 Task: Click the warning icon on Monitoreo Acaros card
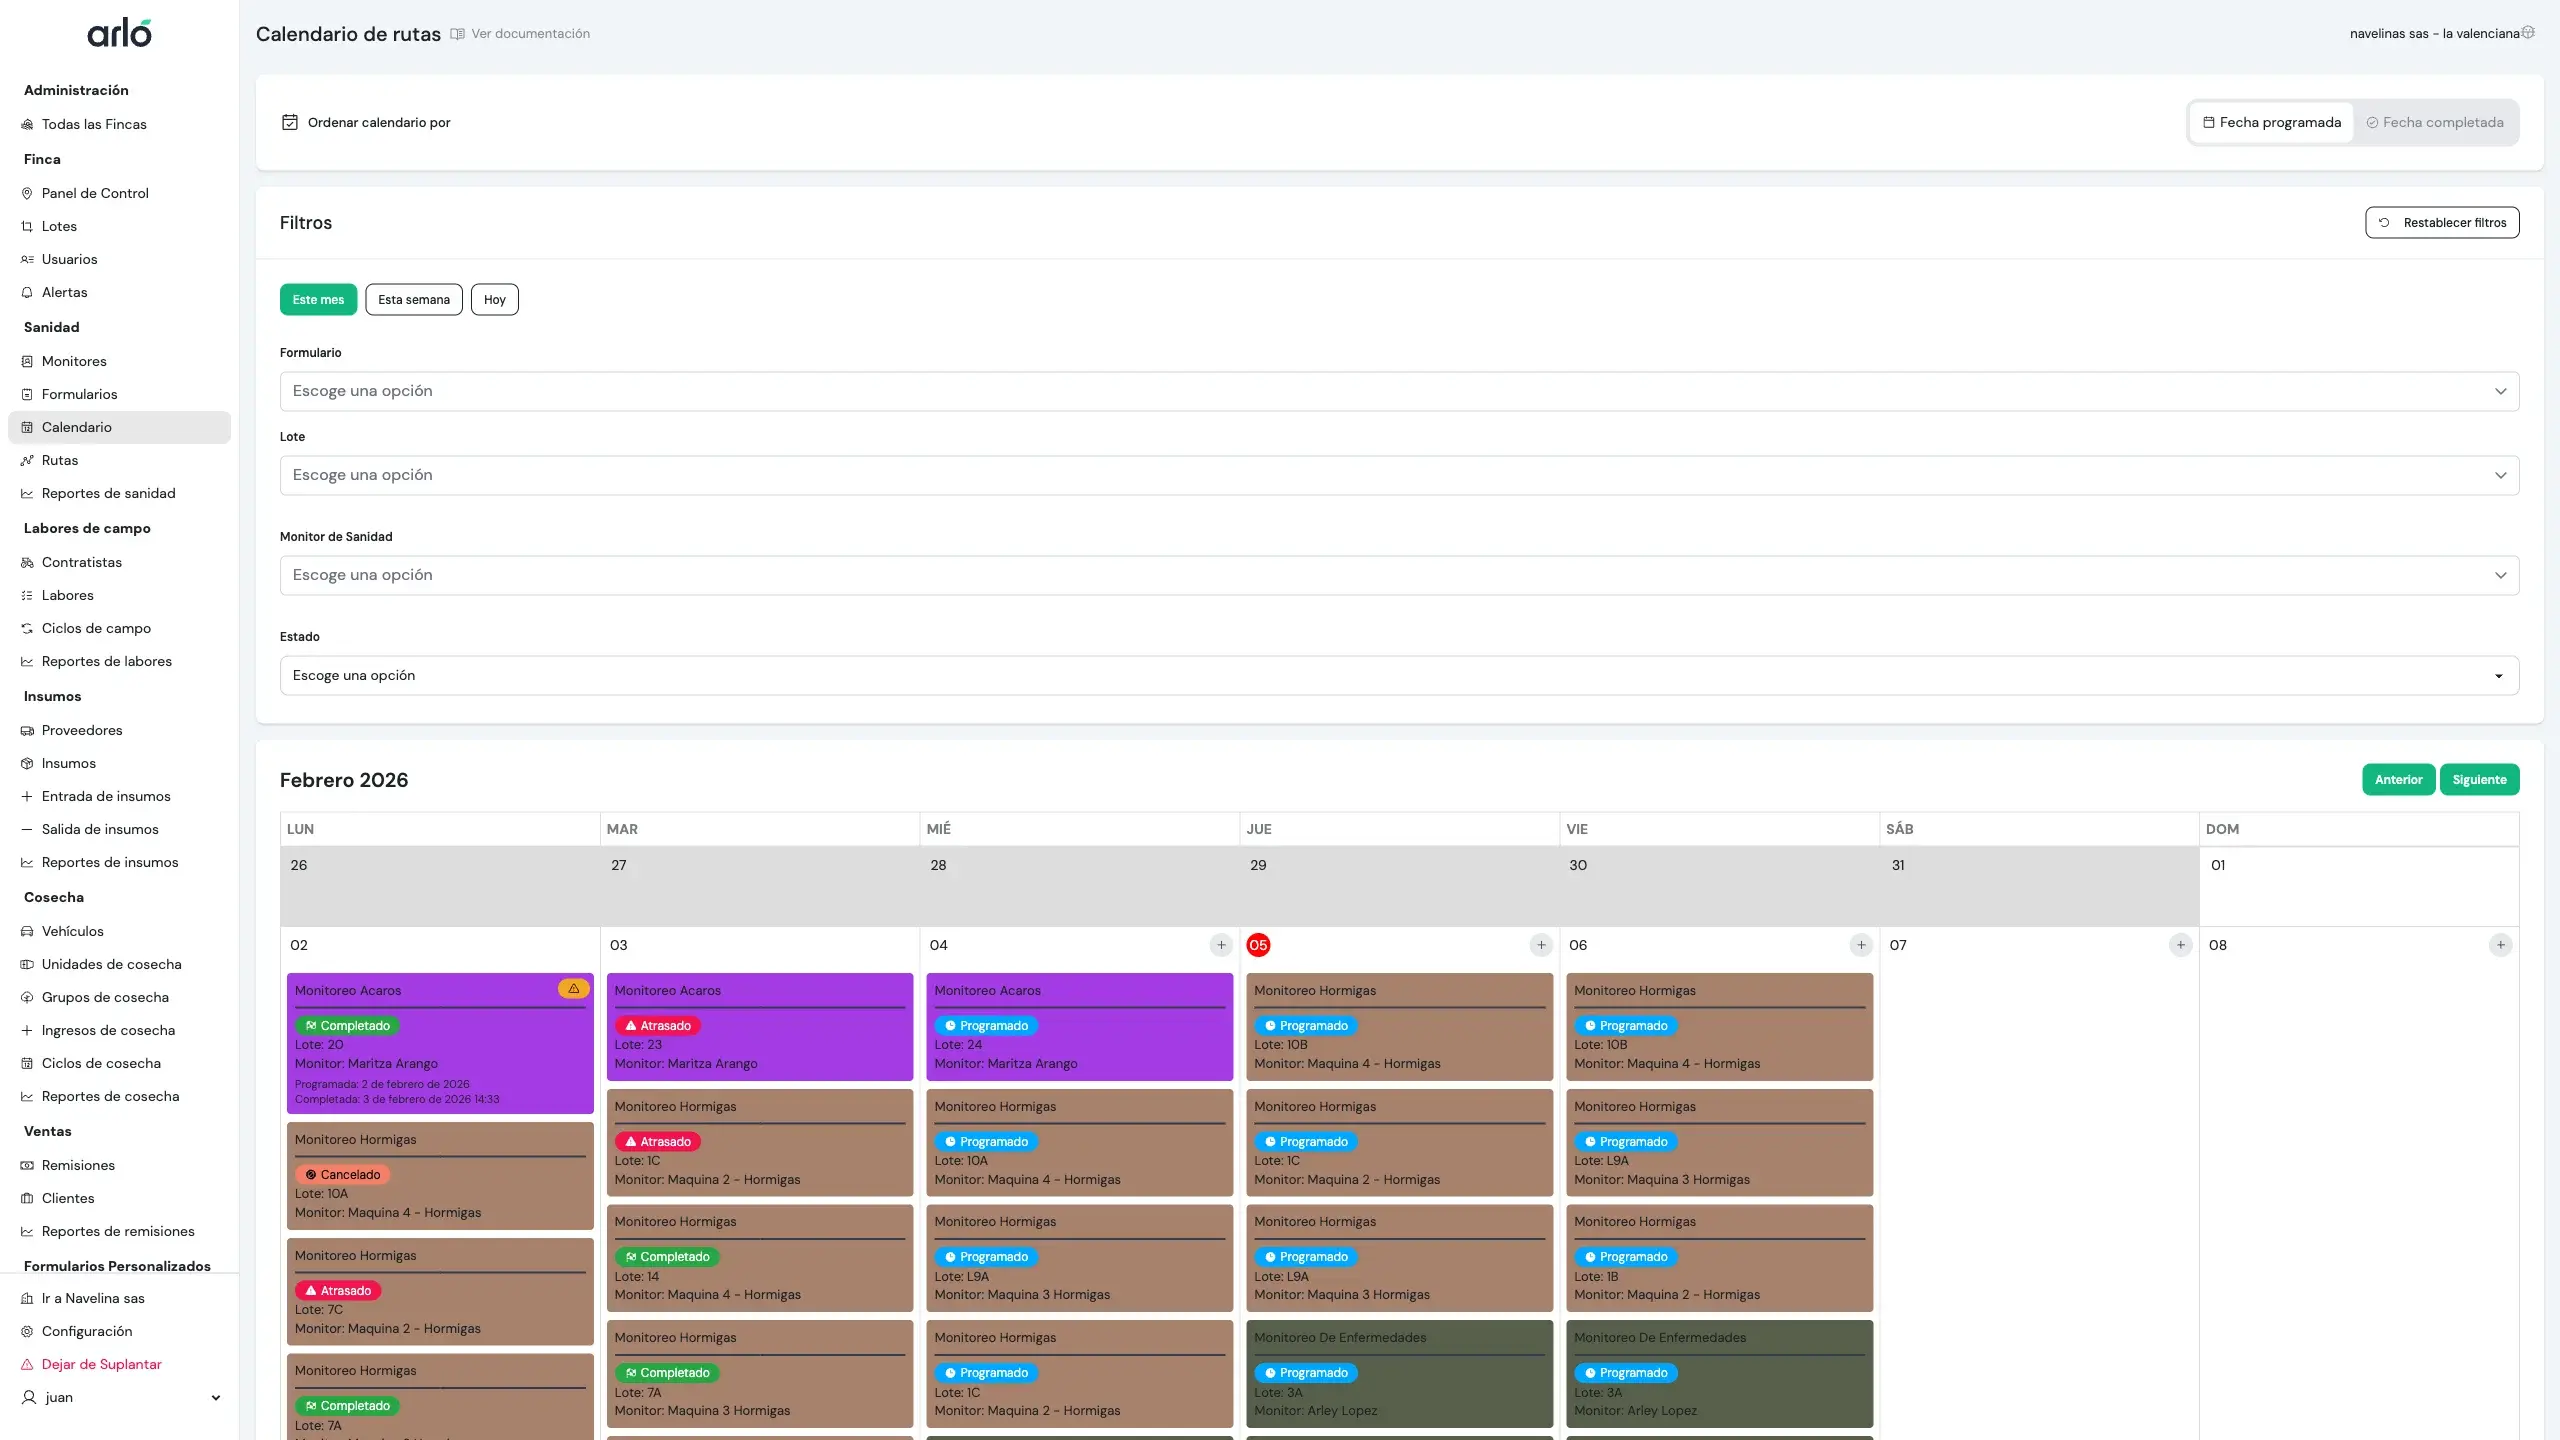point(572,988)
